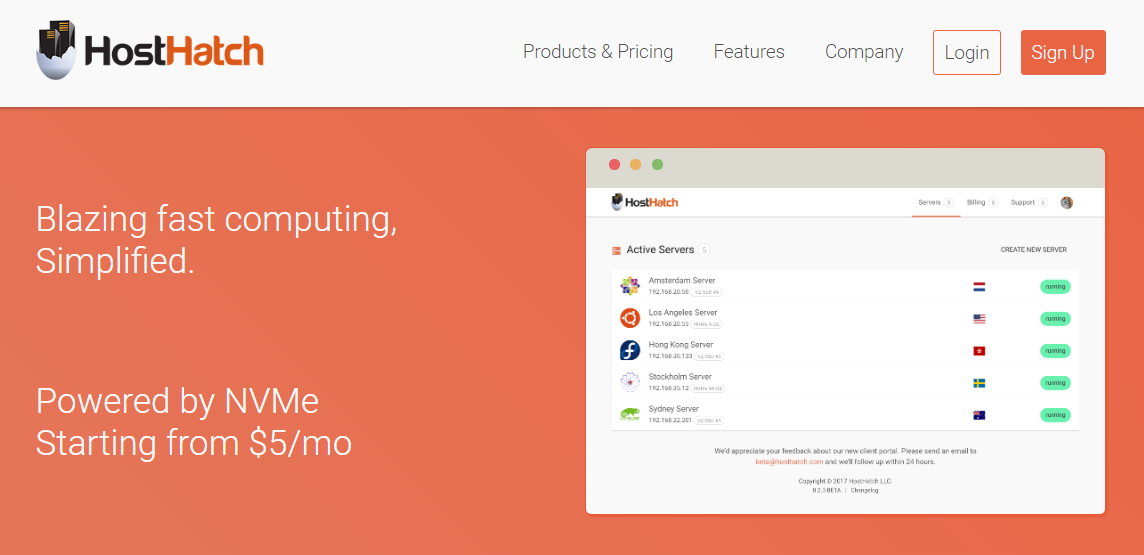Open the Products & Pricing menu
Viewport: 1144px width, 555px height.
(598, 52)
